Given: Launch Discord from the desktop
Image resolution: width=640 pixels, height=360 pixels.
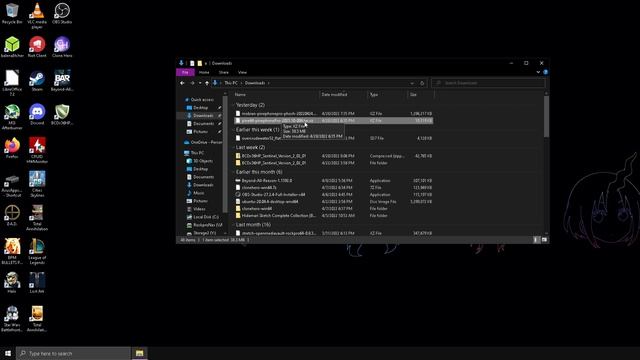Looking at the screenshot, I should coord(37,114).
